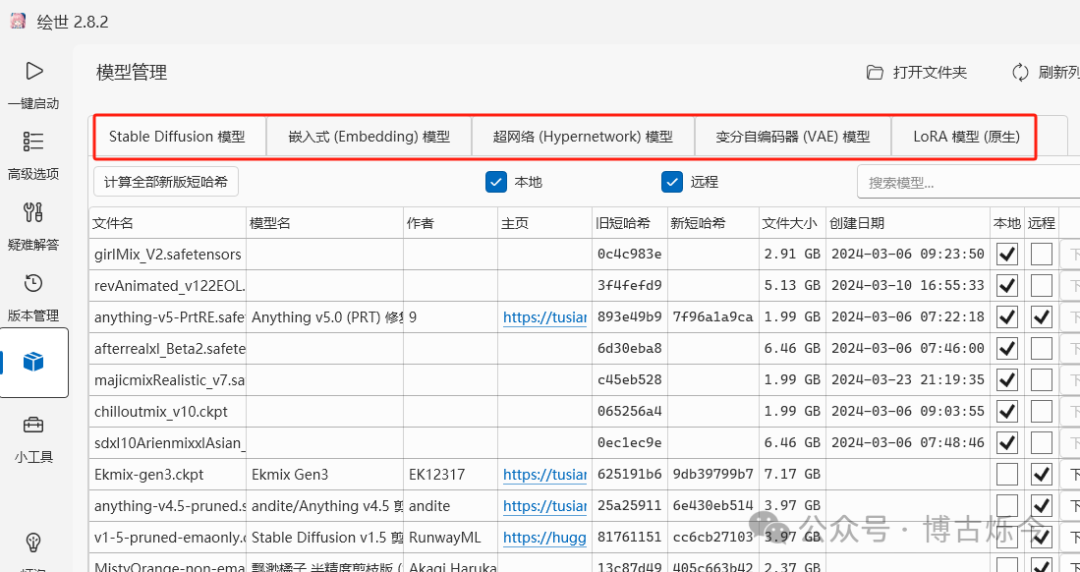Select revAnimated_v122EOL file name cell
The image size is (1080, 572).
pos(167,285)
